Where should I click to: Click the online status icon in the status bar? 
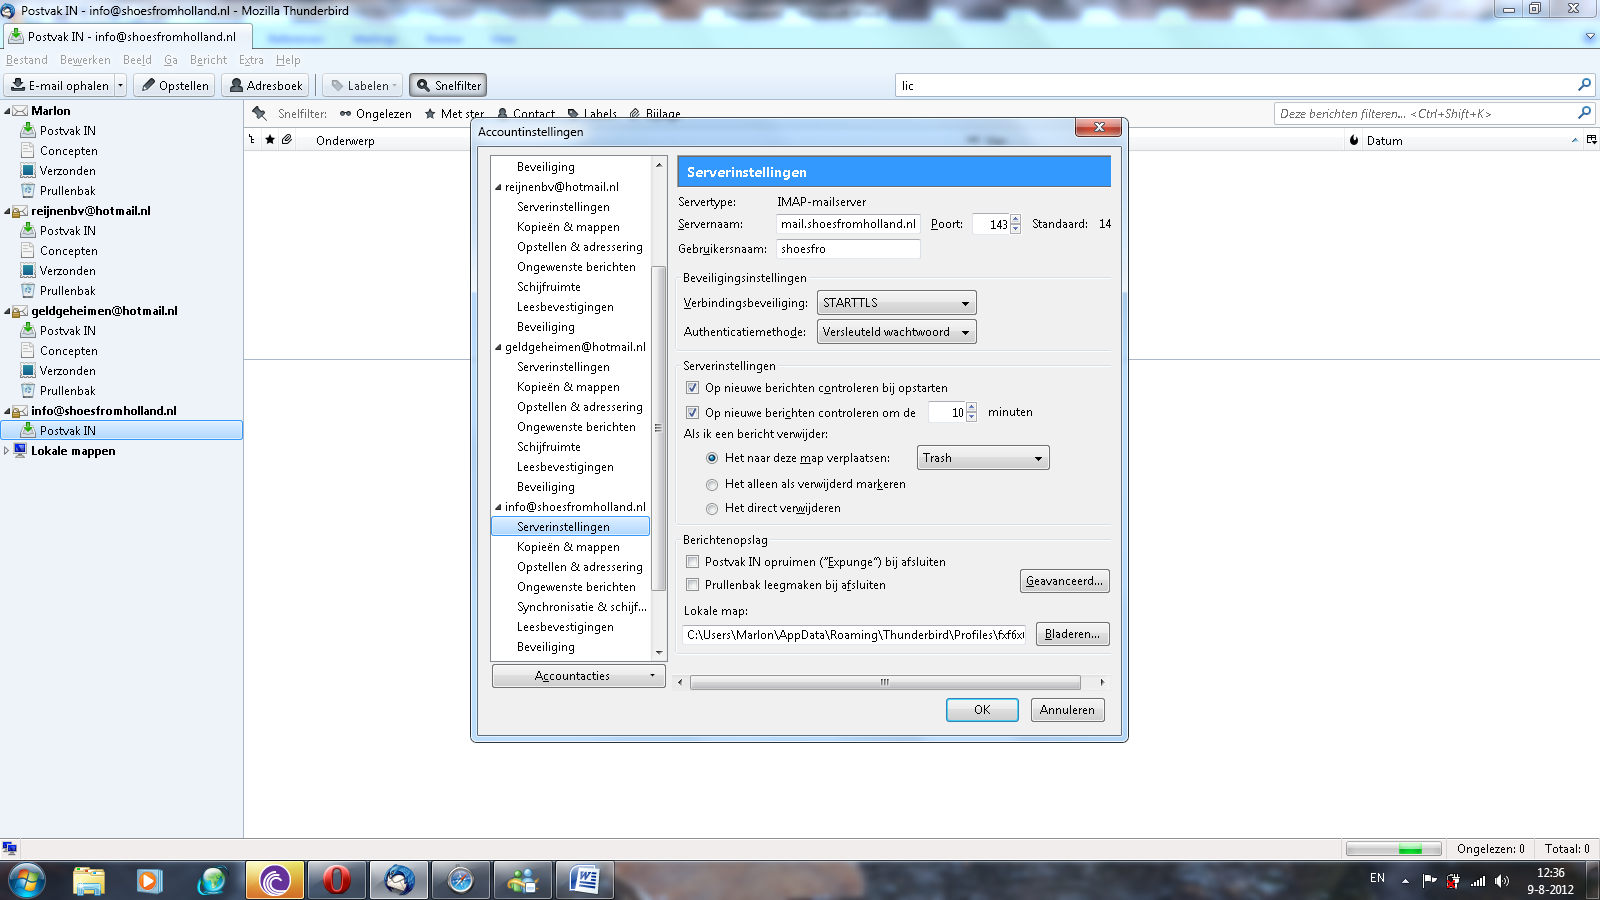9,848
